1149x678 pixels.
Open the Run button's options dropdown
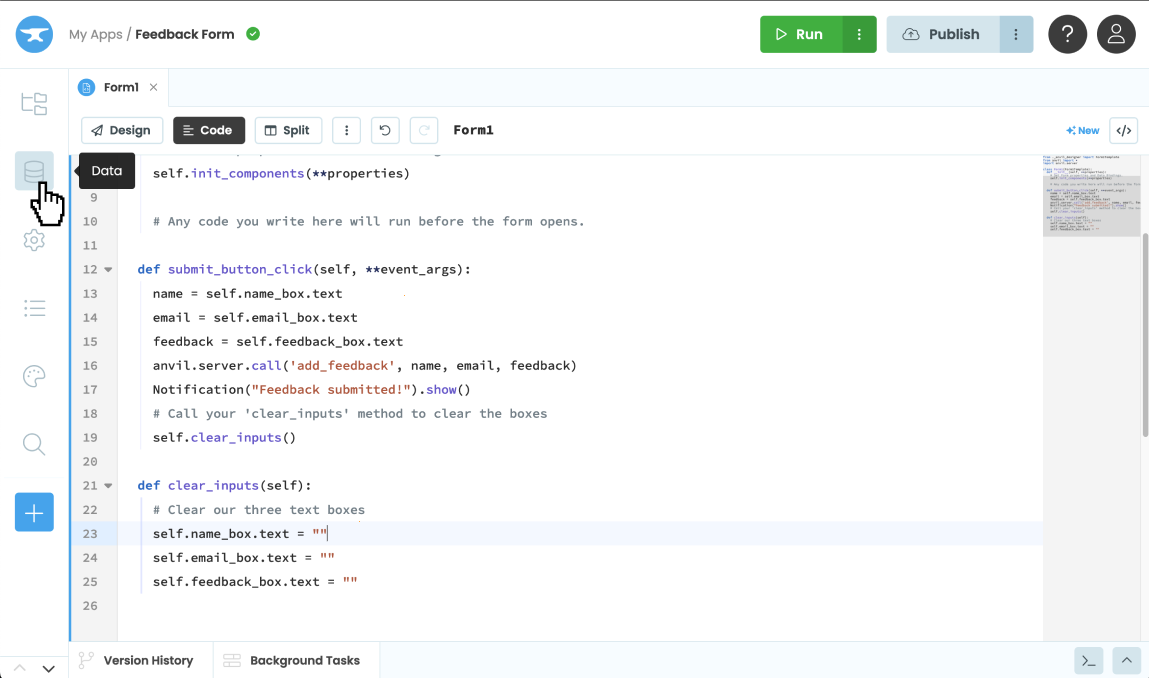point(859,33)
